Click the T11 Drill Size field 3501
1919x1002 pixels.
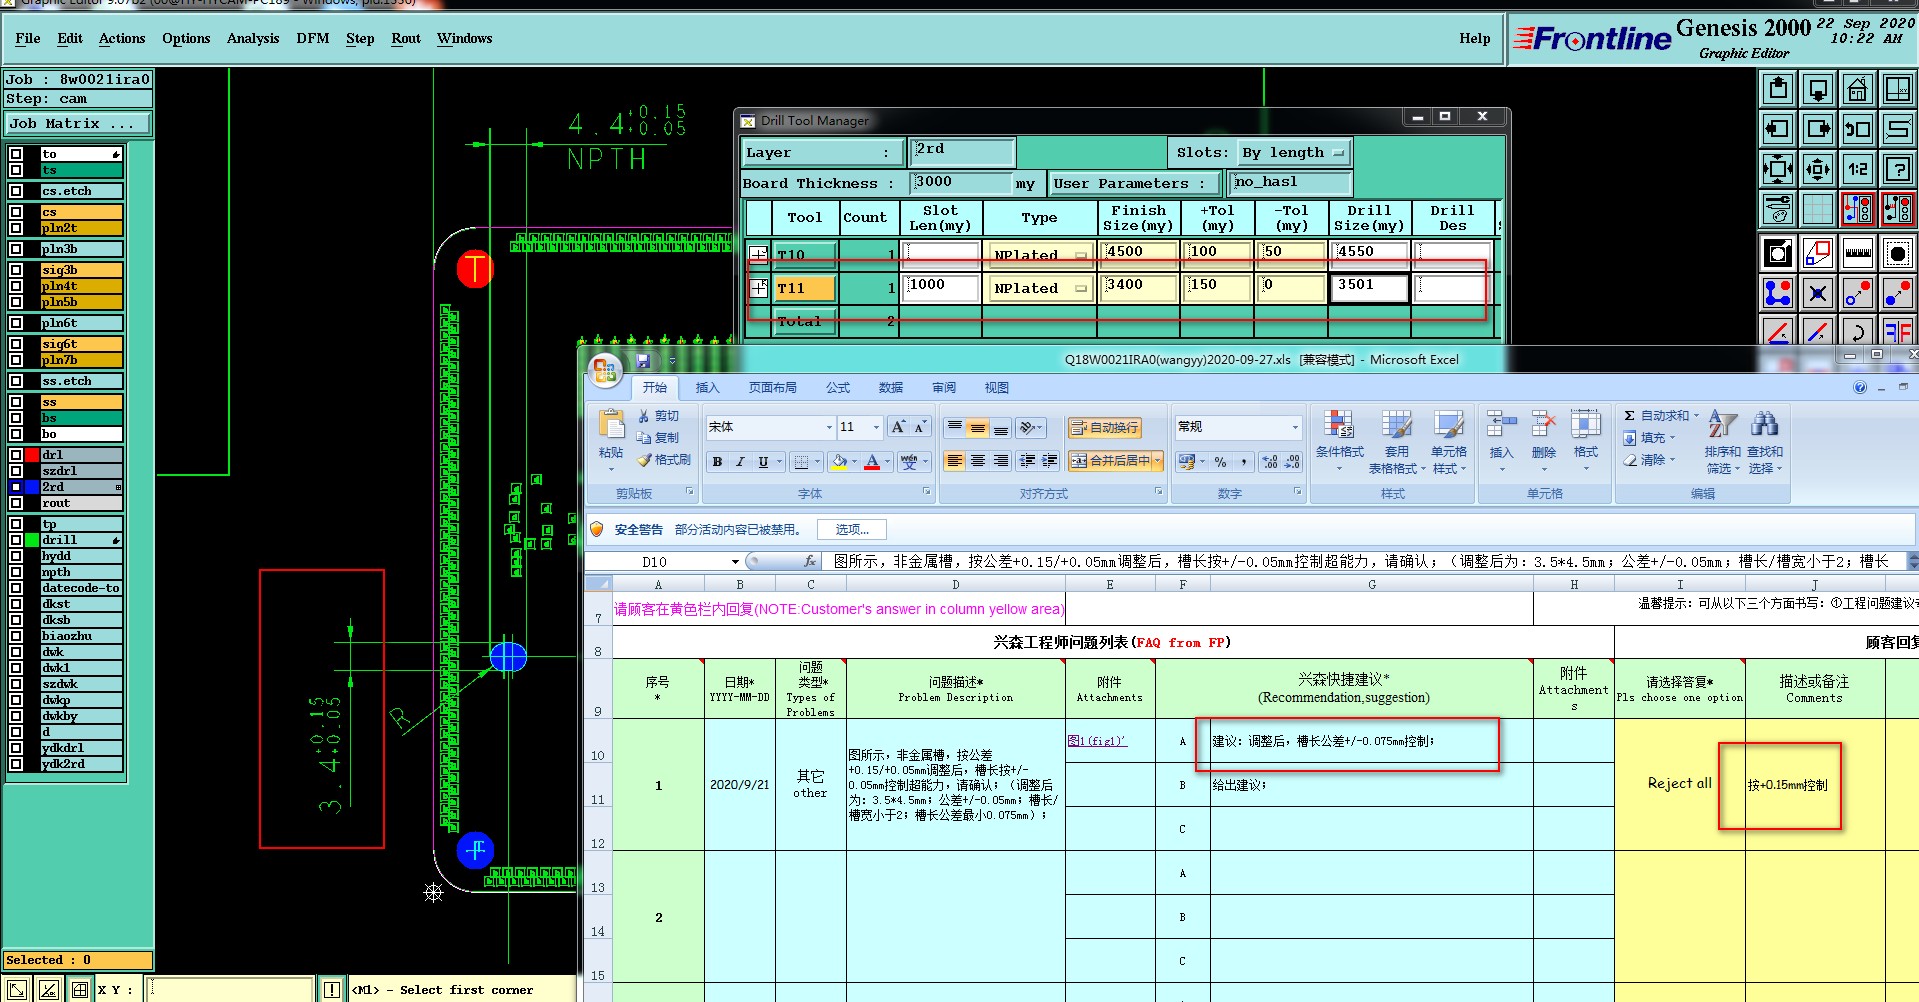(x=1369, y=287)
